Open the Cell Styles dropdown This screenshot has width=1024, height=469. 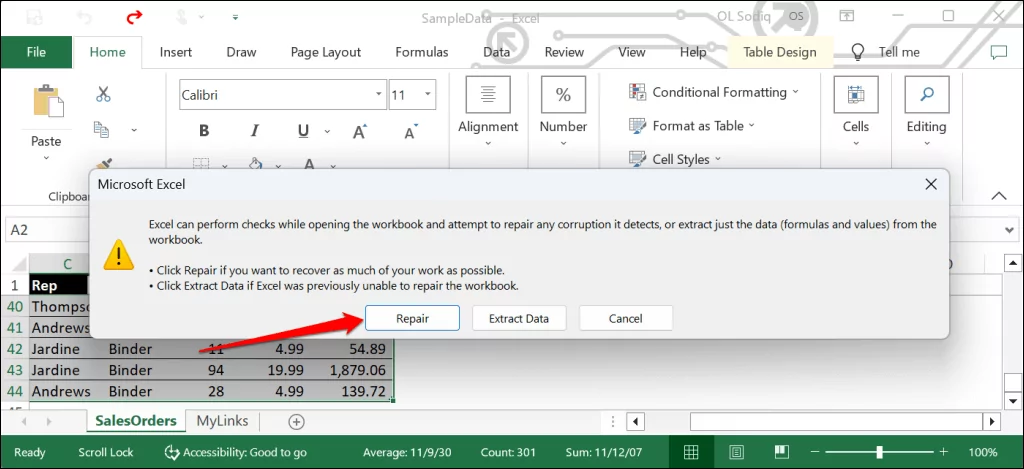(x=675, y=159)
